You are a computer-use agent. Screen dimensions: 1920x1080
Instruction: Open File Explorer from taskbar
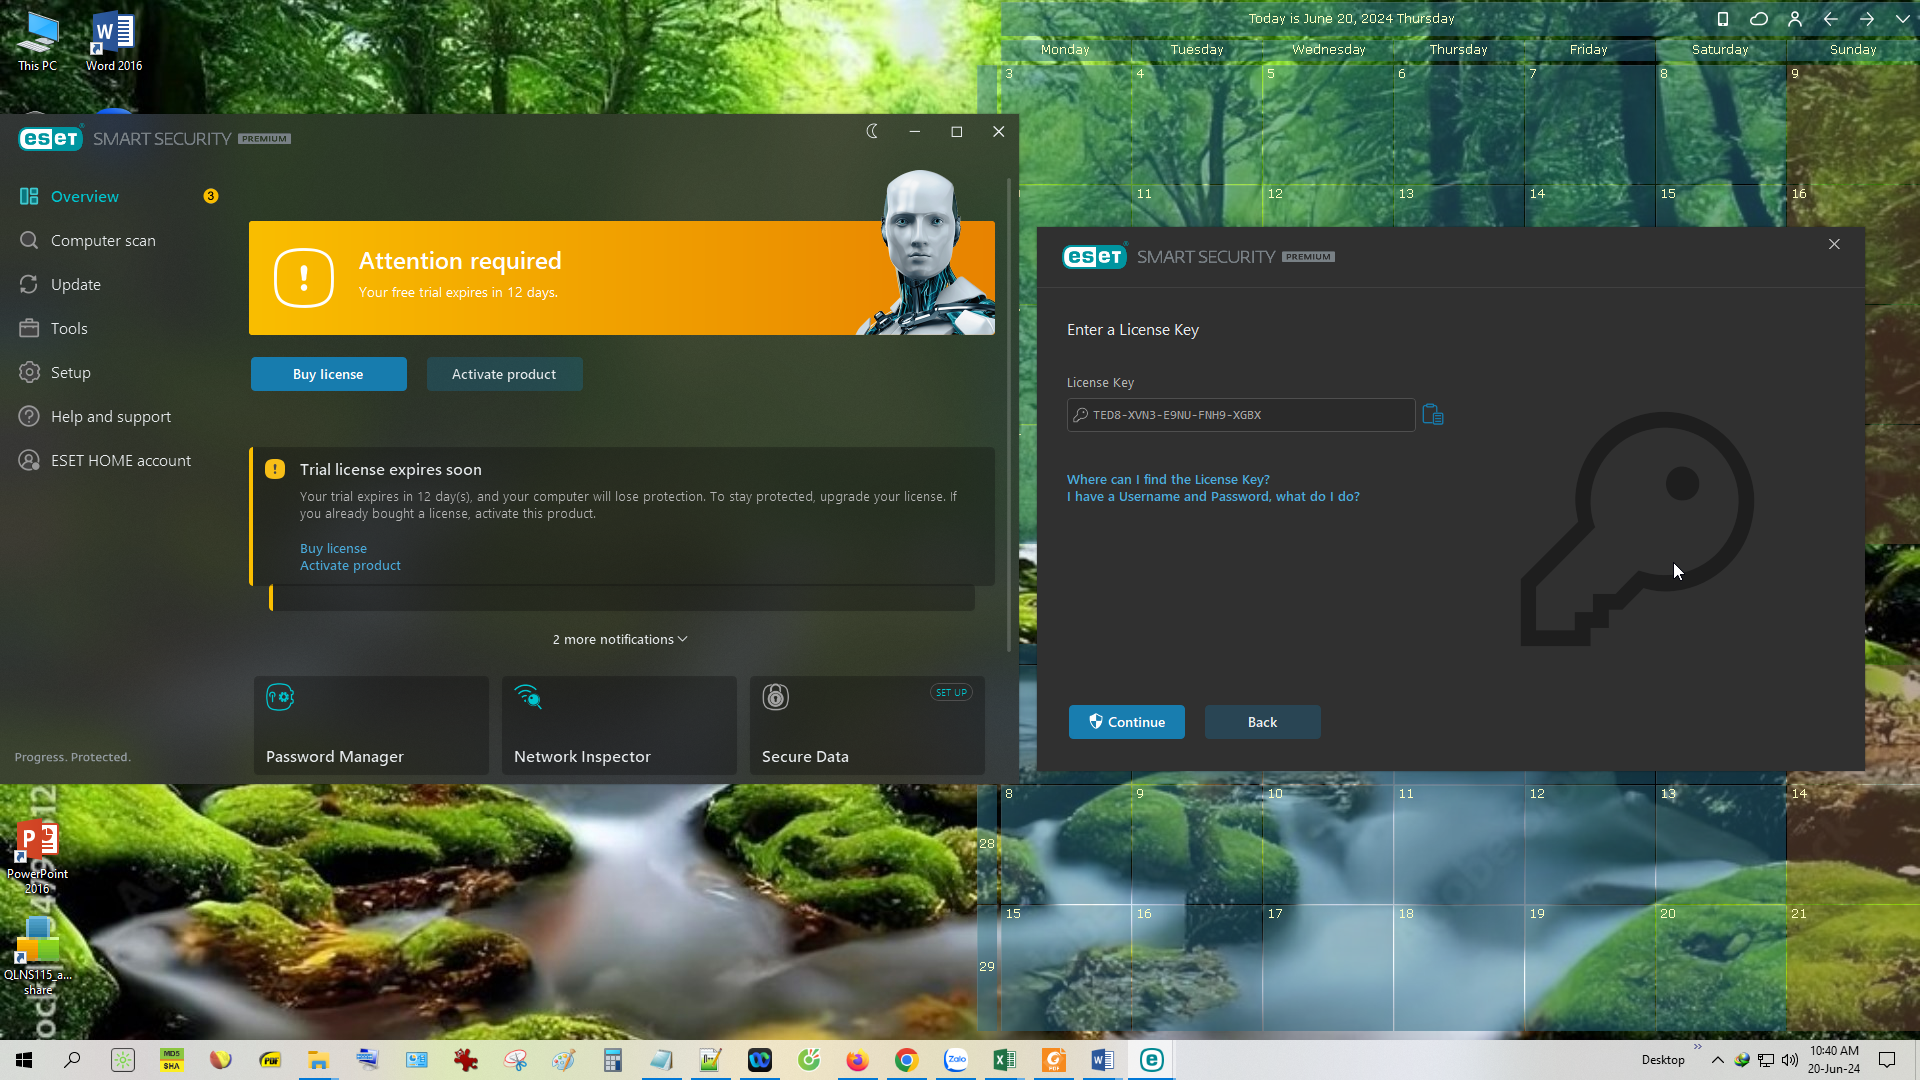(x=318, y=1060)
